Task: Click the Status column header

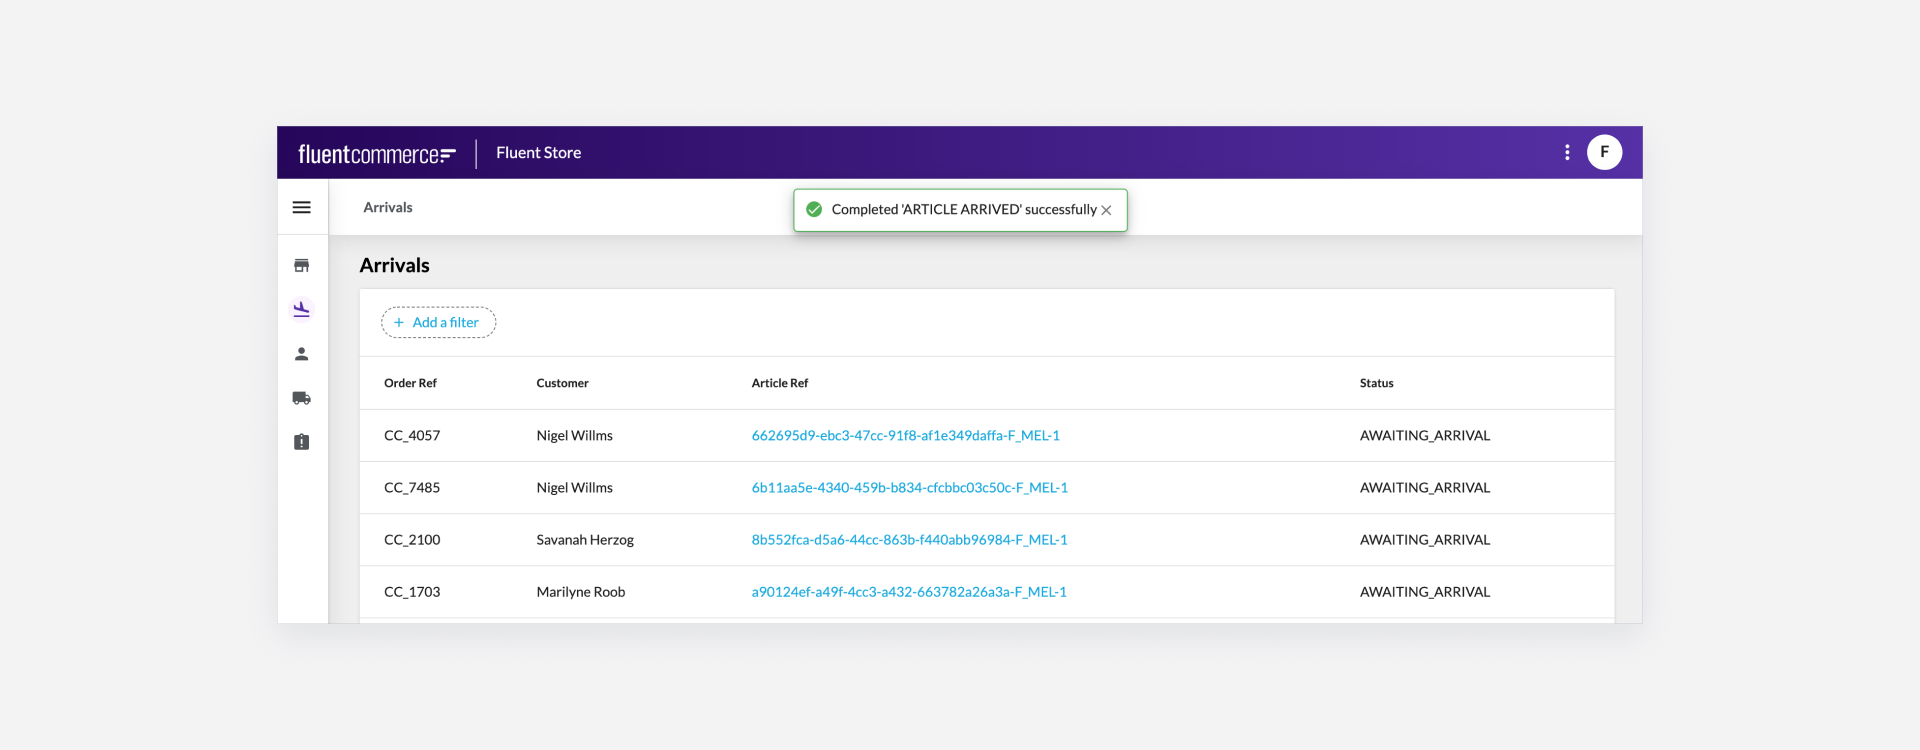Action: (1376, 384)
